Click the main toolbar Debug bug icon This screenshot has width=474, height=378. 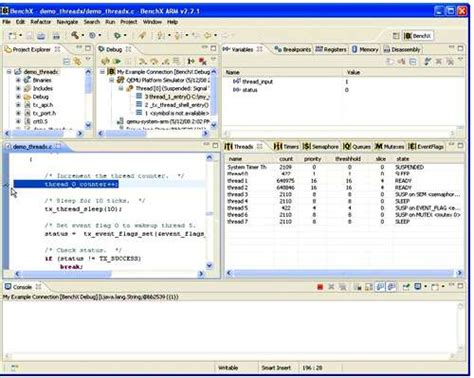pyautogui.click(x=117, y=35)
